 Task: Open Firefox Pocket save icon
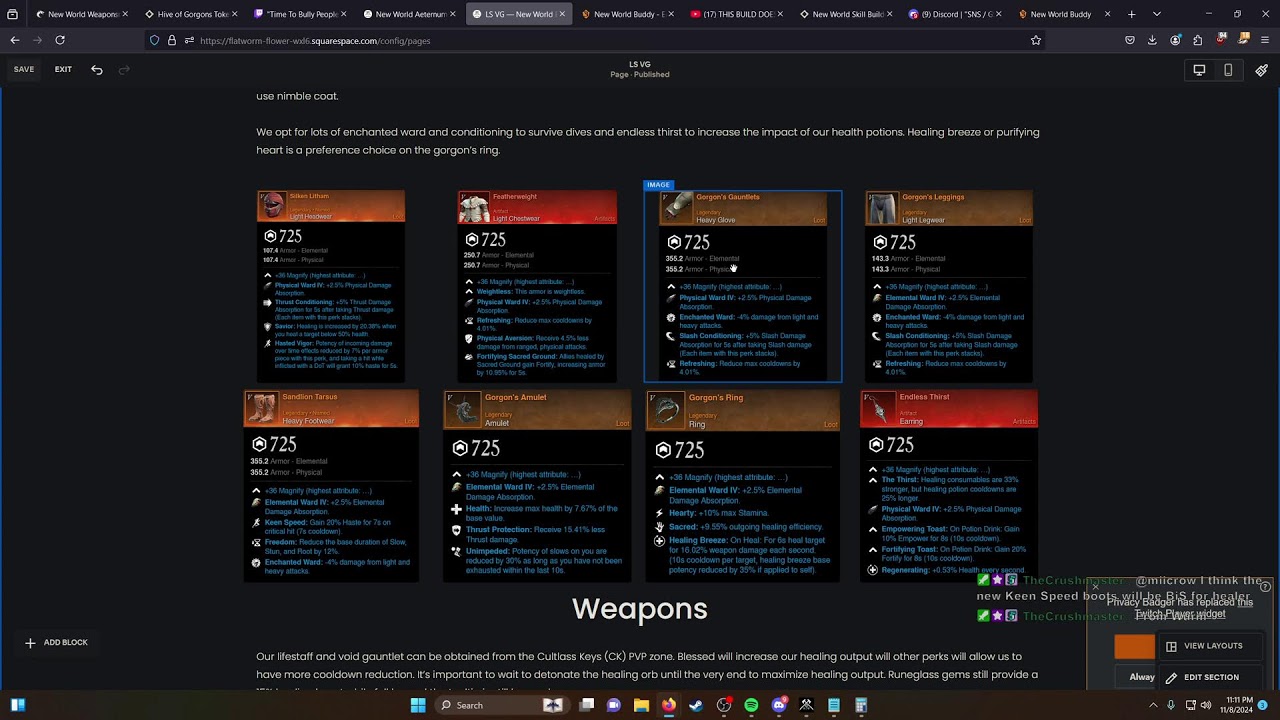1130,40
